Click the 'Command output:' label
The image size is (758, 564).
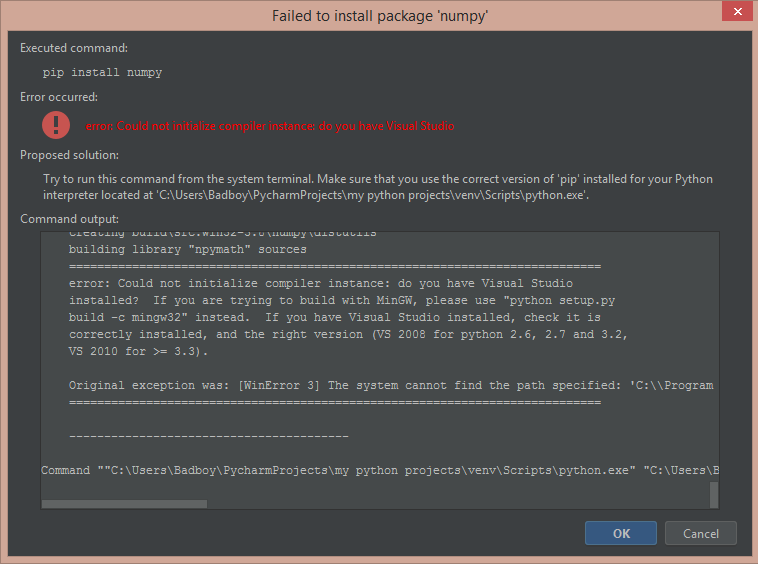pos(69,219)
